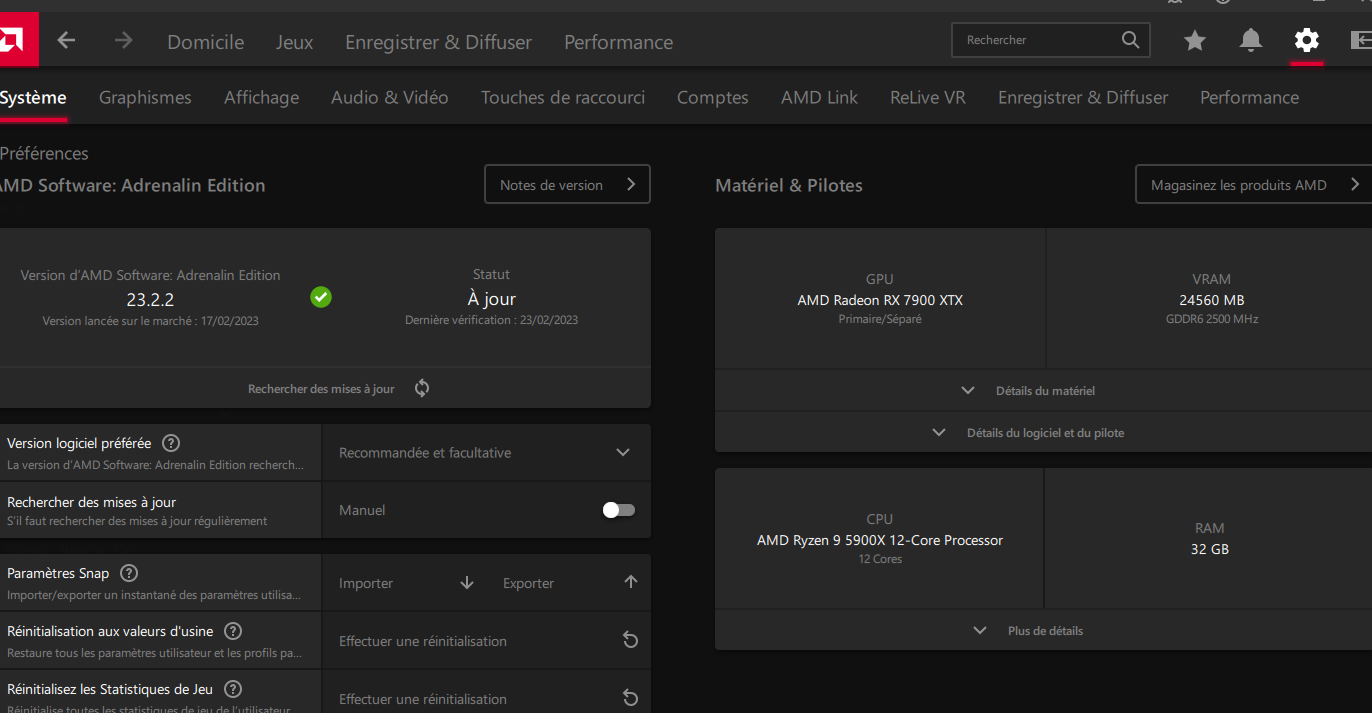Switch to the Graphismes tab

pos(145,97)
